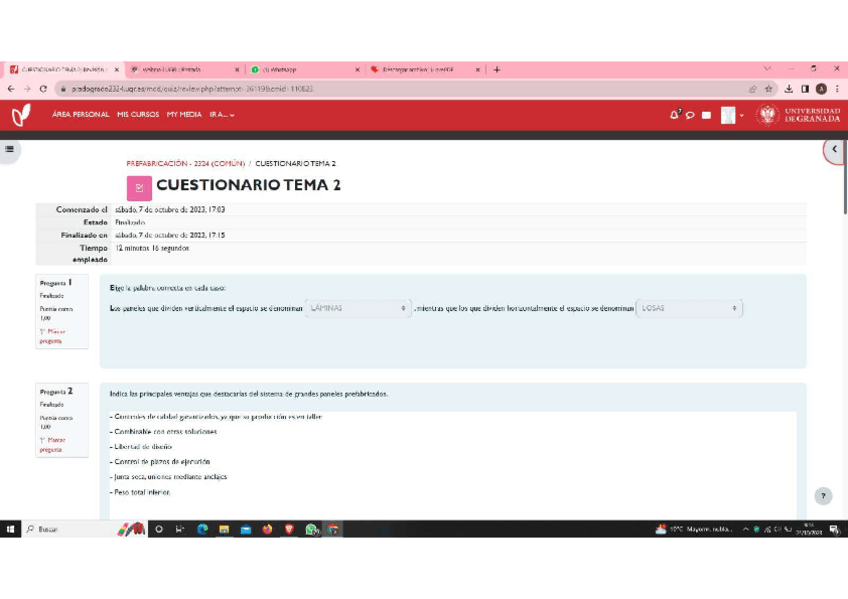Screen dimensions: 848x599
Task: Click the browser forward arrow
Action: (x=27, y=89)
